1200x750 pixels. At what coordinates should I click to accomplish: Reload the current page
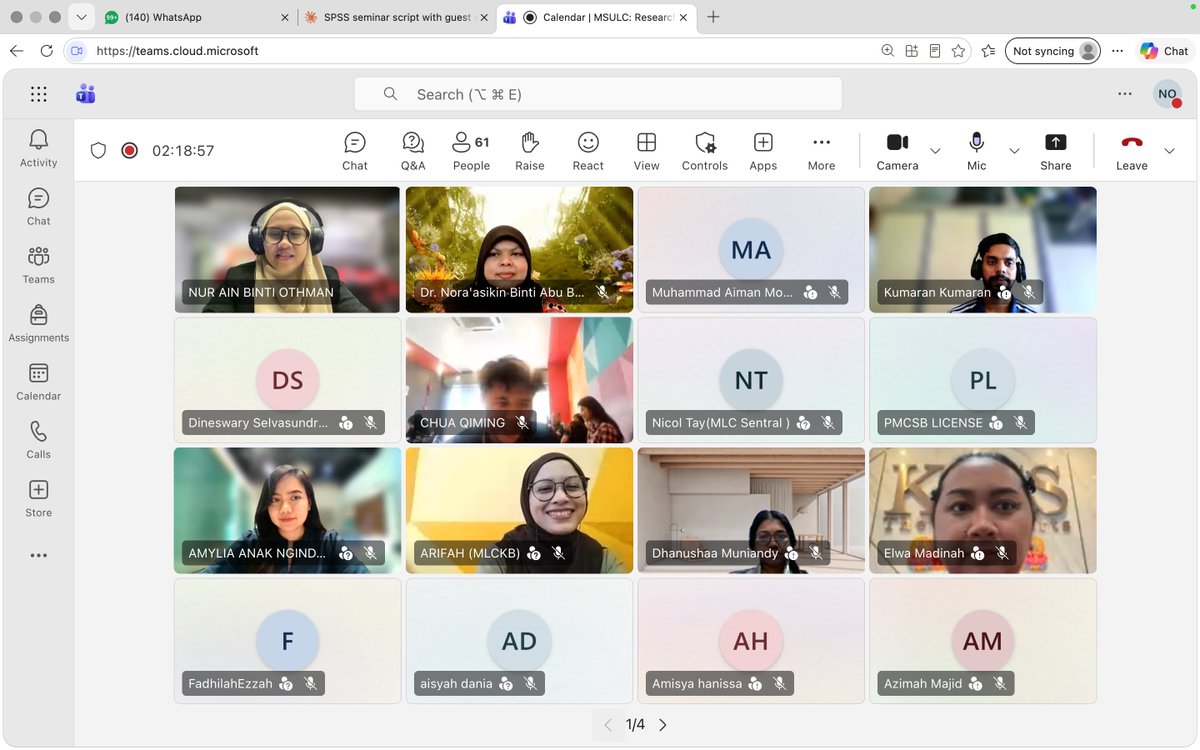click(x=46, y=51)
